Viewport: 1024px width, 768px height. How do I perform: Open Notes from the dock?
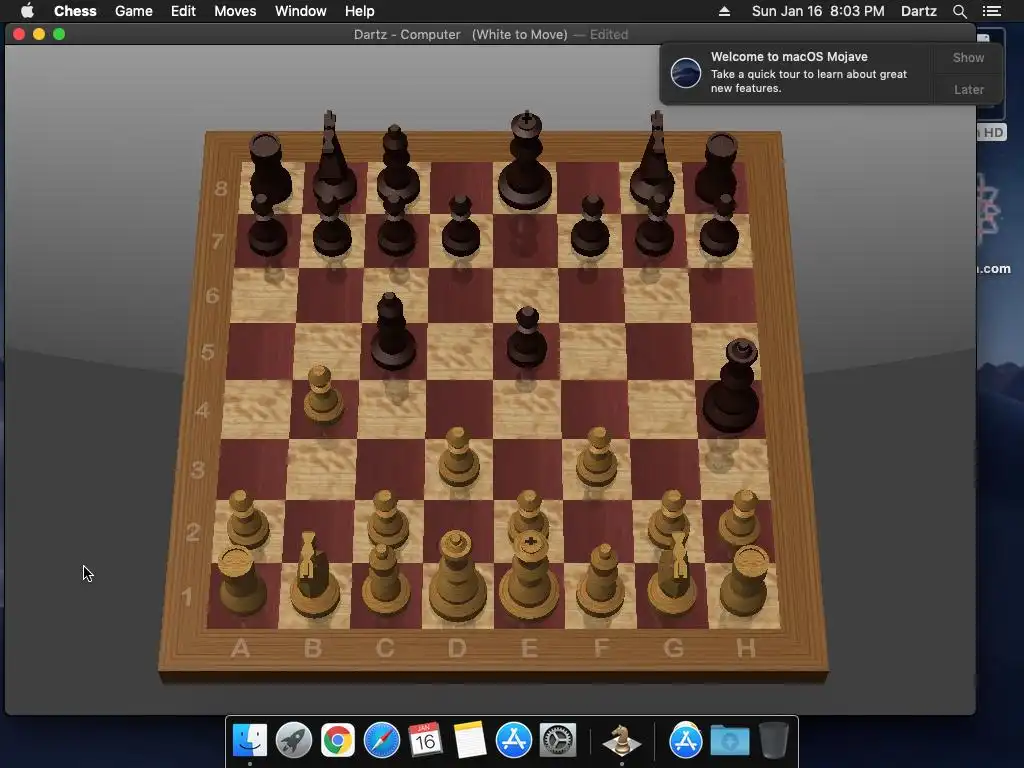tap(470, 740)
